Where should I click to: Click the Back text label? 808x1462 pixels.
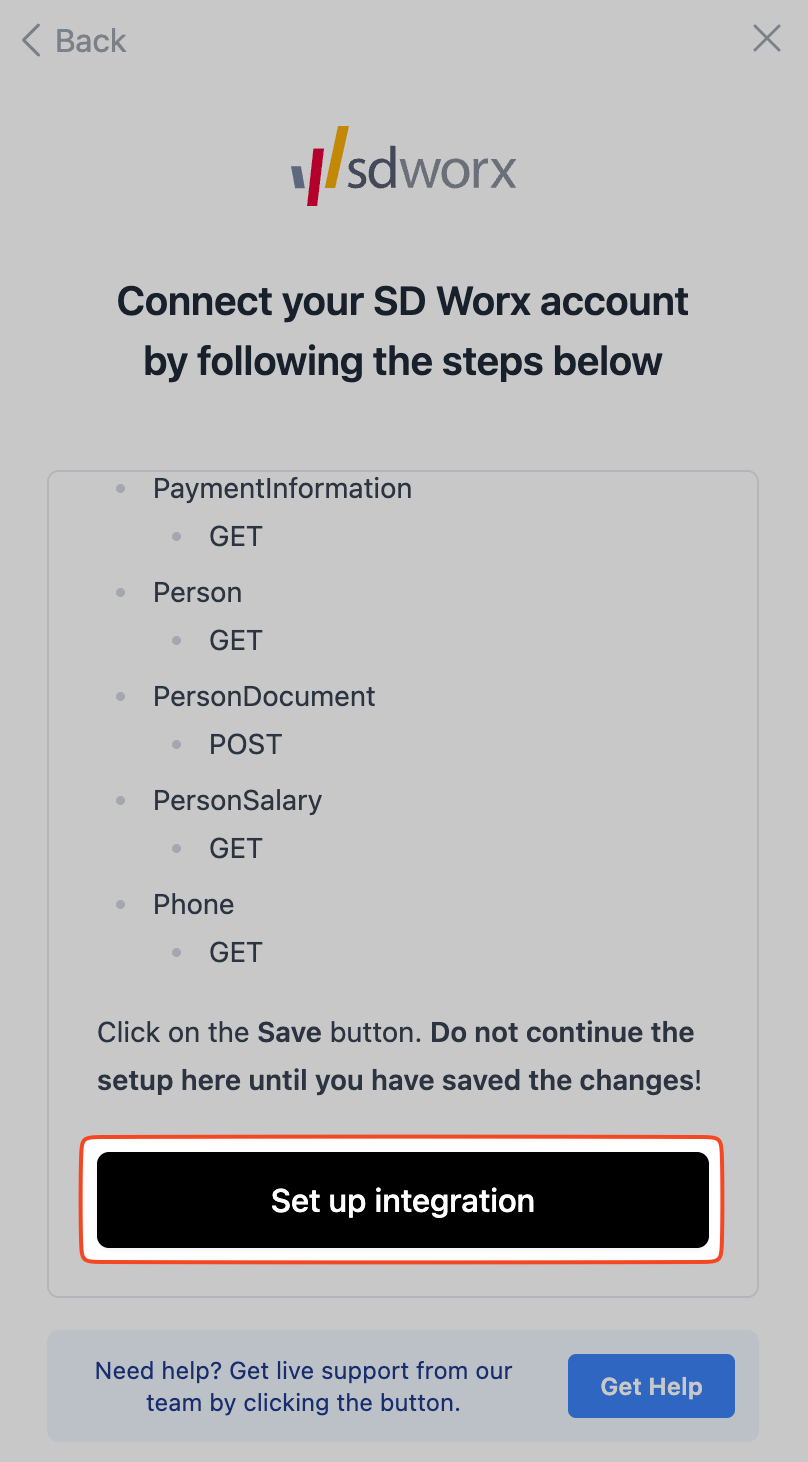(91, 41)
